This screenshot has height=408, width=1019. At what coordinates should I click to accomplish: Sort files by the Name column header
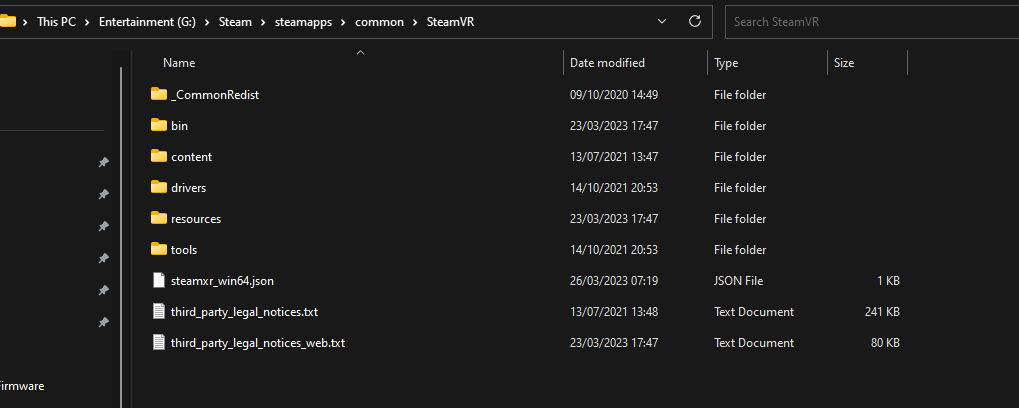point(179,63)
